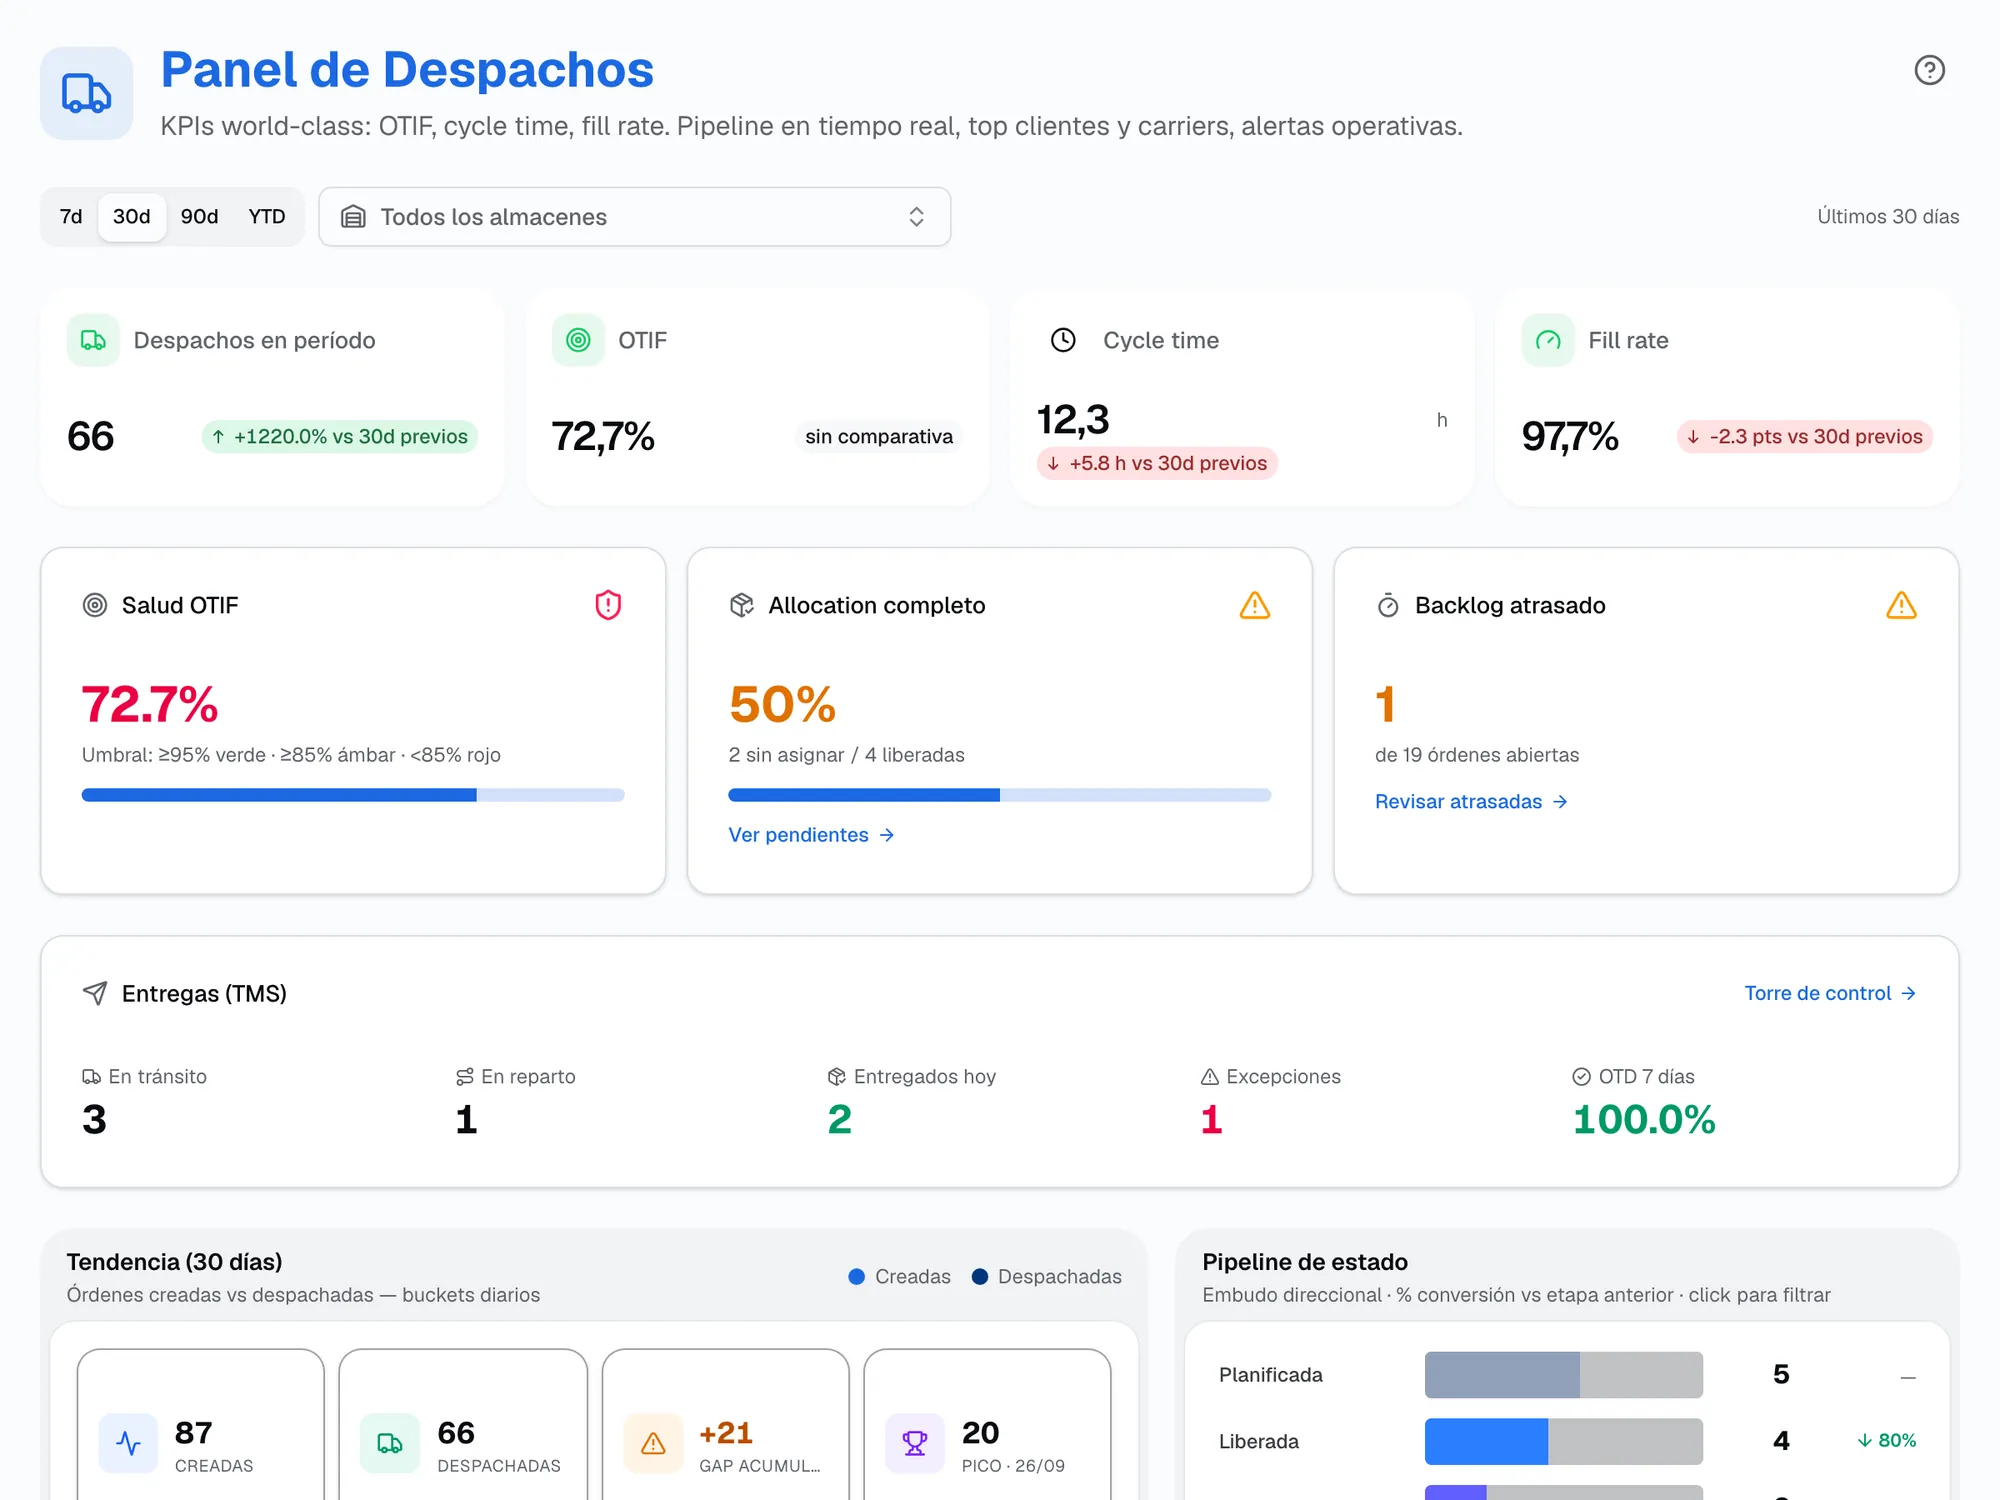Click the 80% conversion indicator for Liberada
The image size is (2000, 1500).
pyautogui.click(x=1887, y=1441)
